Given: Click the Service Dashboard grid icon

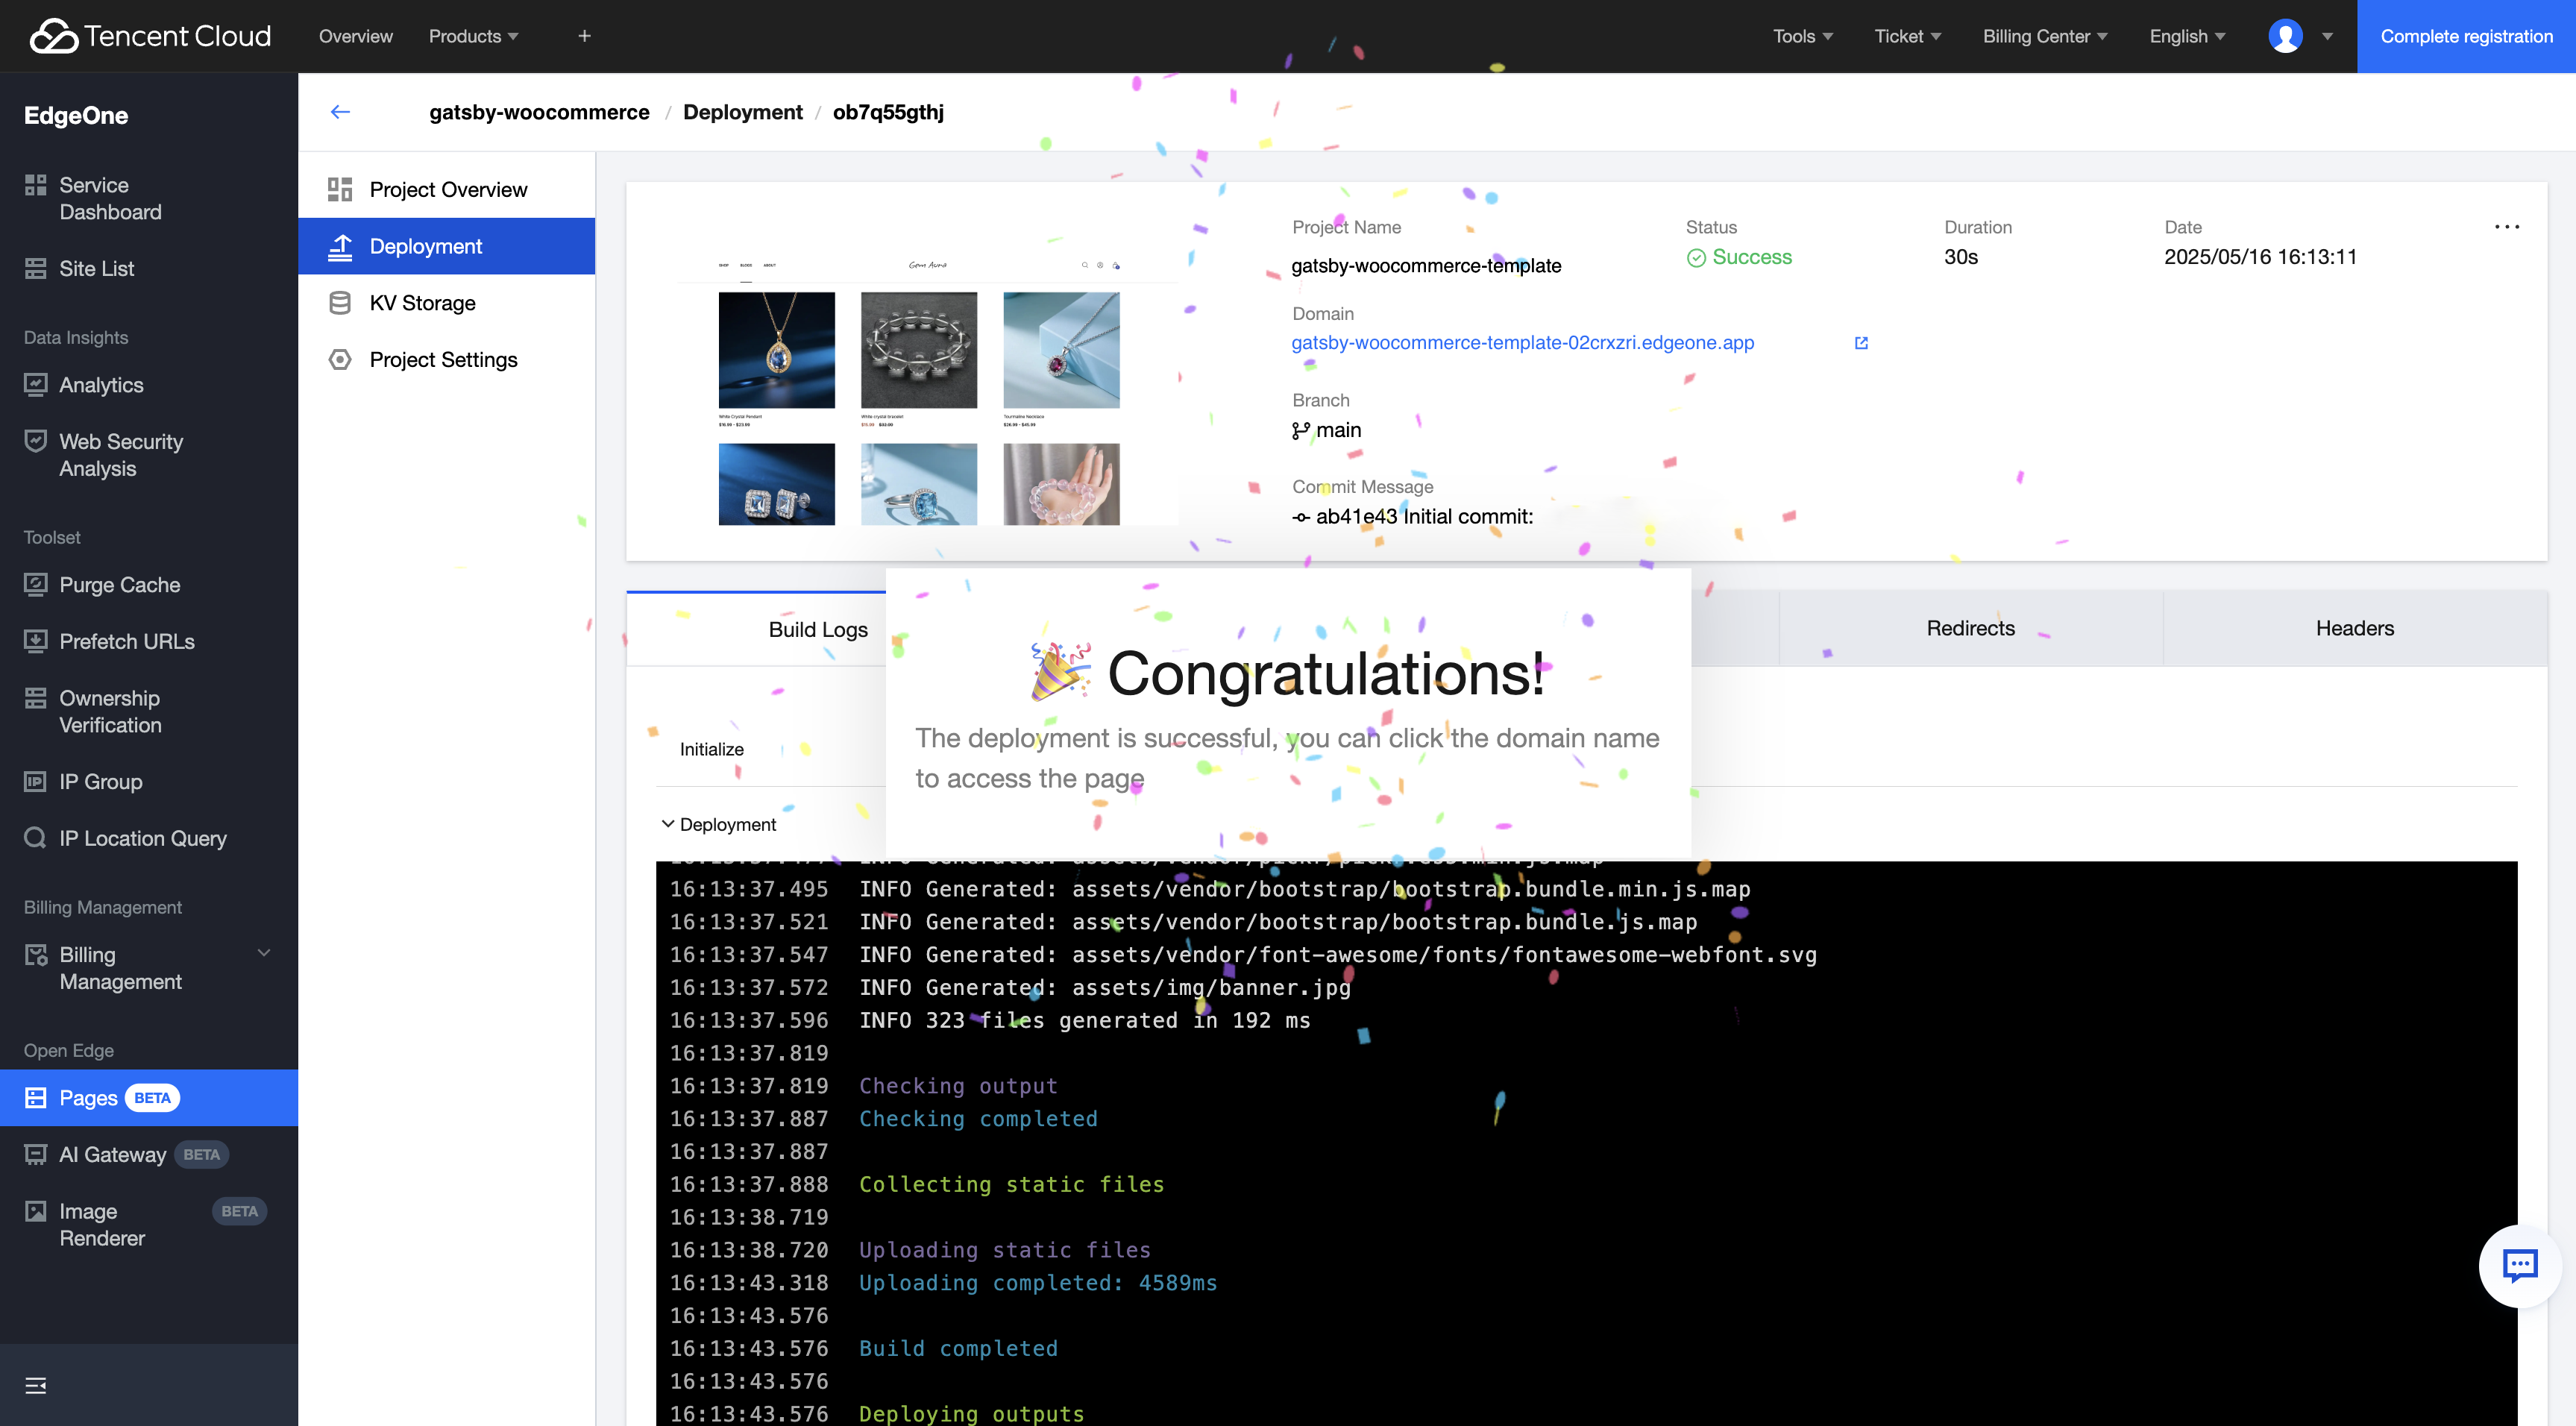Looking at the screenshot, I should 36,185.
